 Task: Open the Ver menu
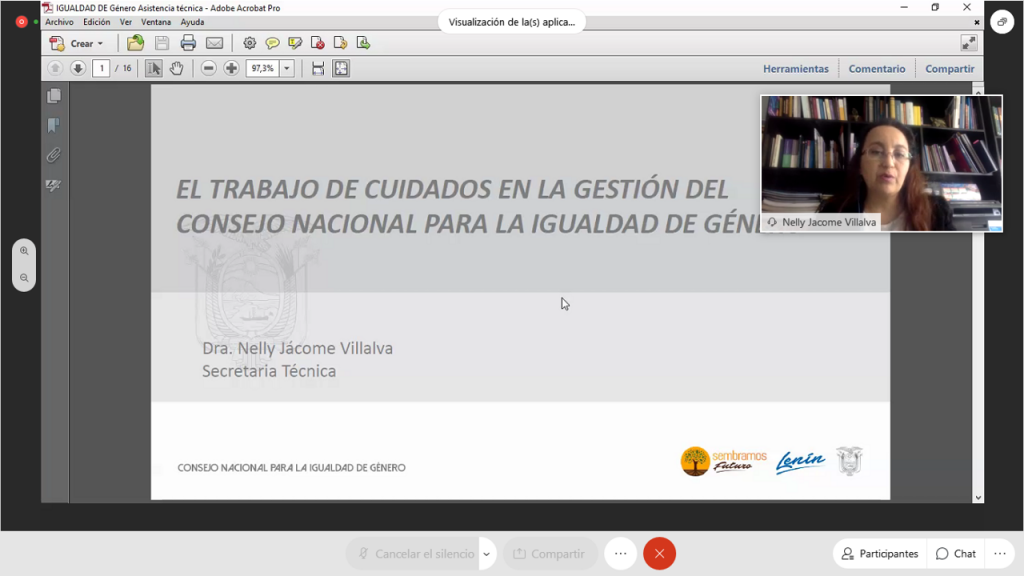click(126, 22)
